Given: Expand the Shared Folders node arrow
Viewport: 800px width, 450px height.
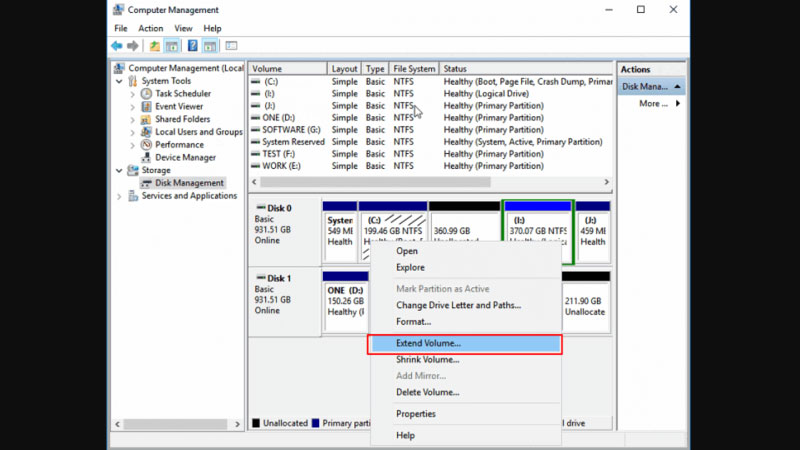Looking at the screenshot, I should (x=133, y=119).
